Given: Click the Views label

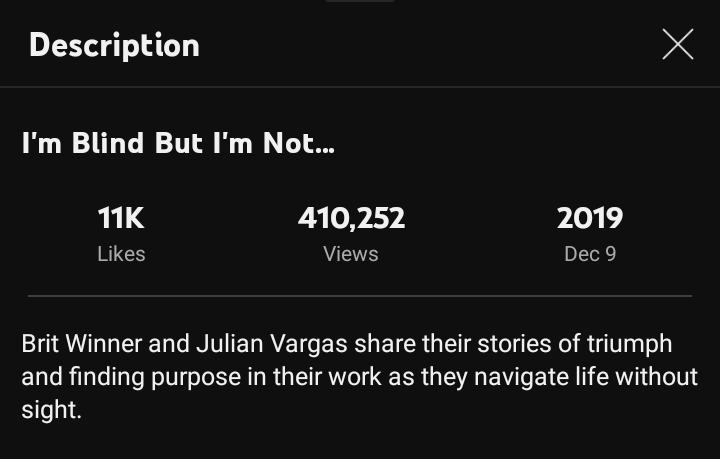Looking at the screenshot, I should (351, 254).
